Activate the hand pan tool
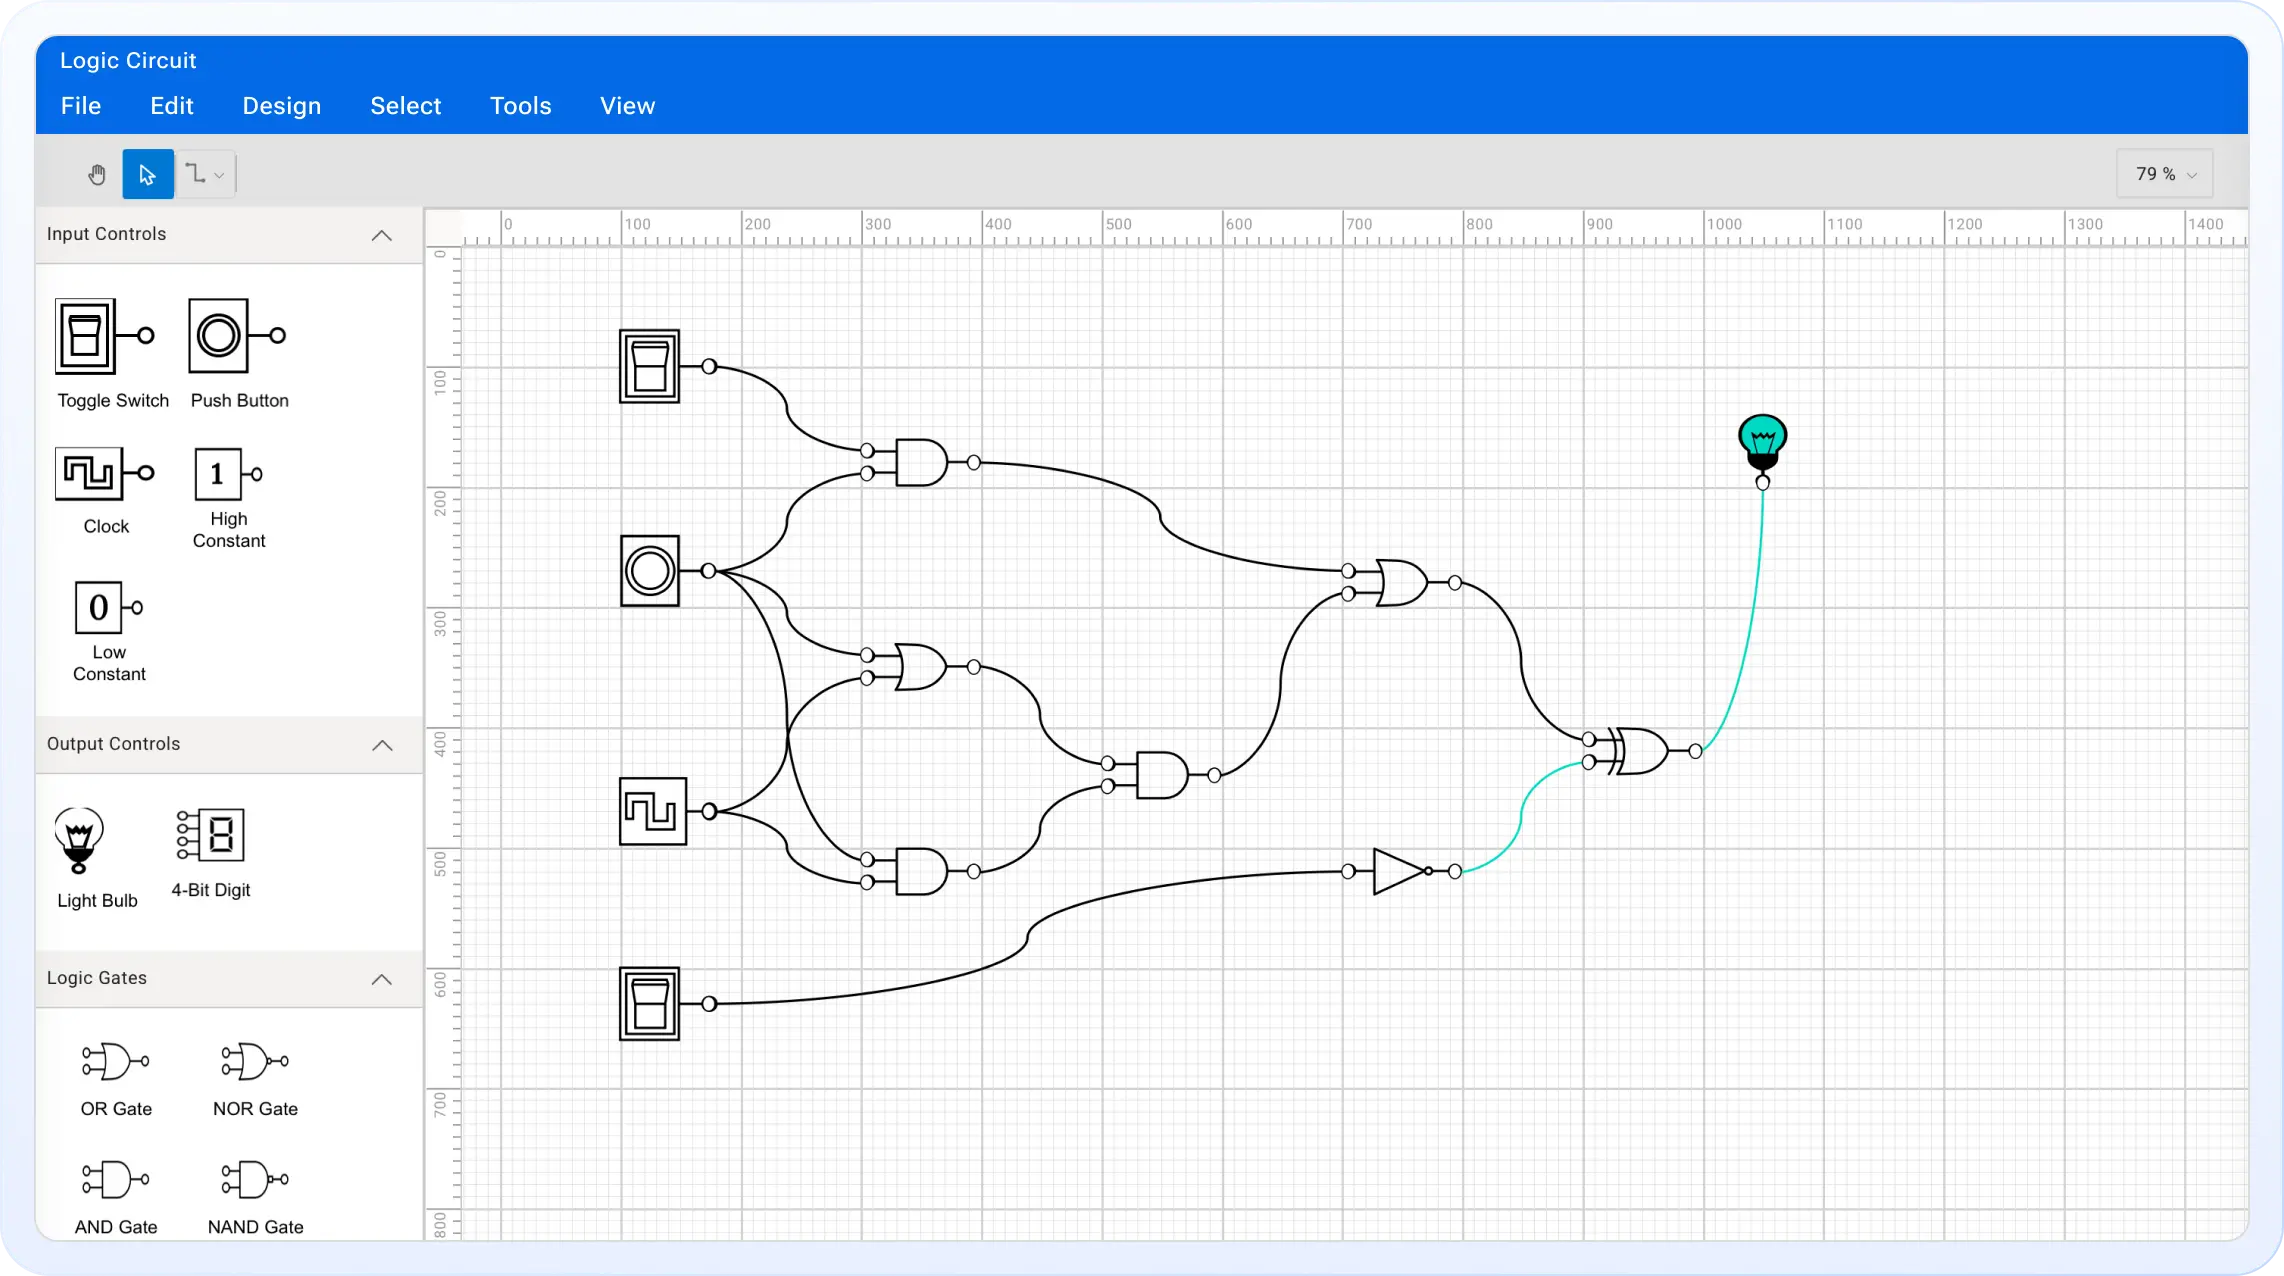The width and height of the screenshot is (2284, 1276). click(97, 173)
